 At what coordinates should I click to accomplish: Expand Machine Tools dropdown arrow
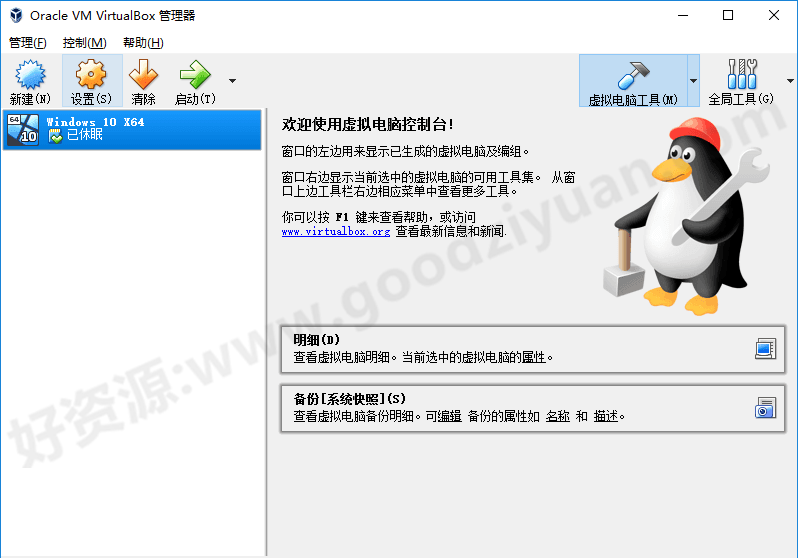[693, 81]
